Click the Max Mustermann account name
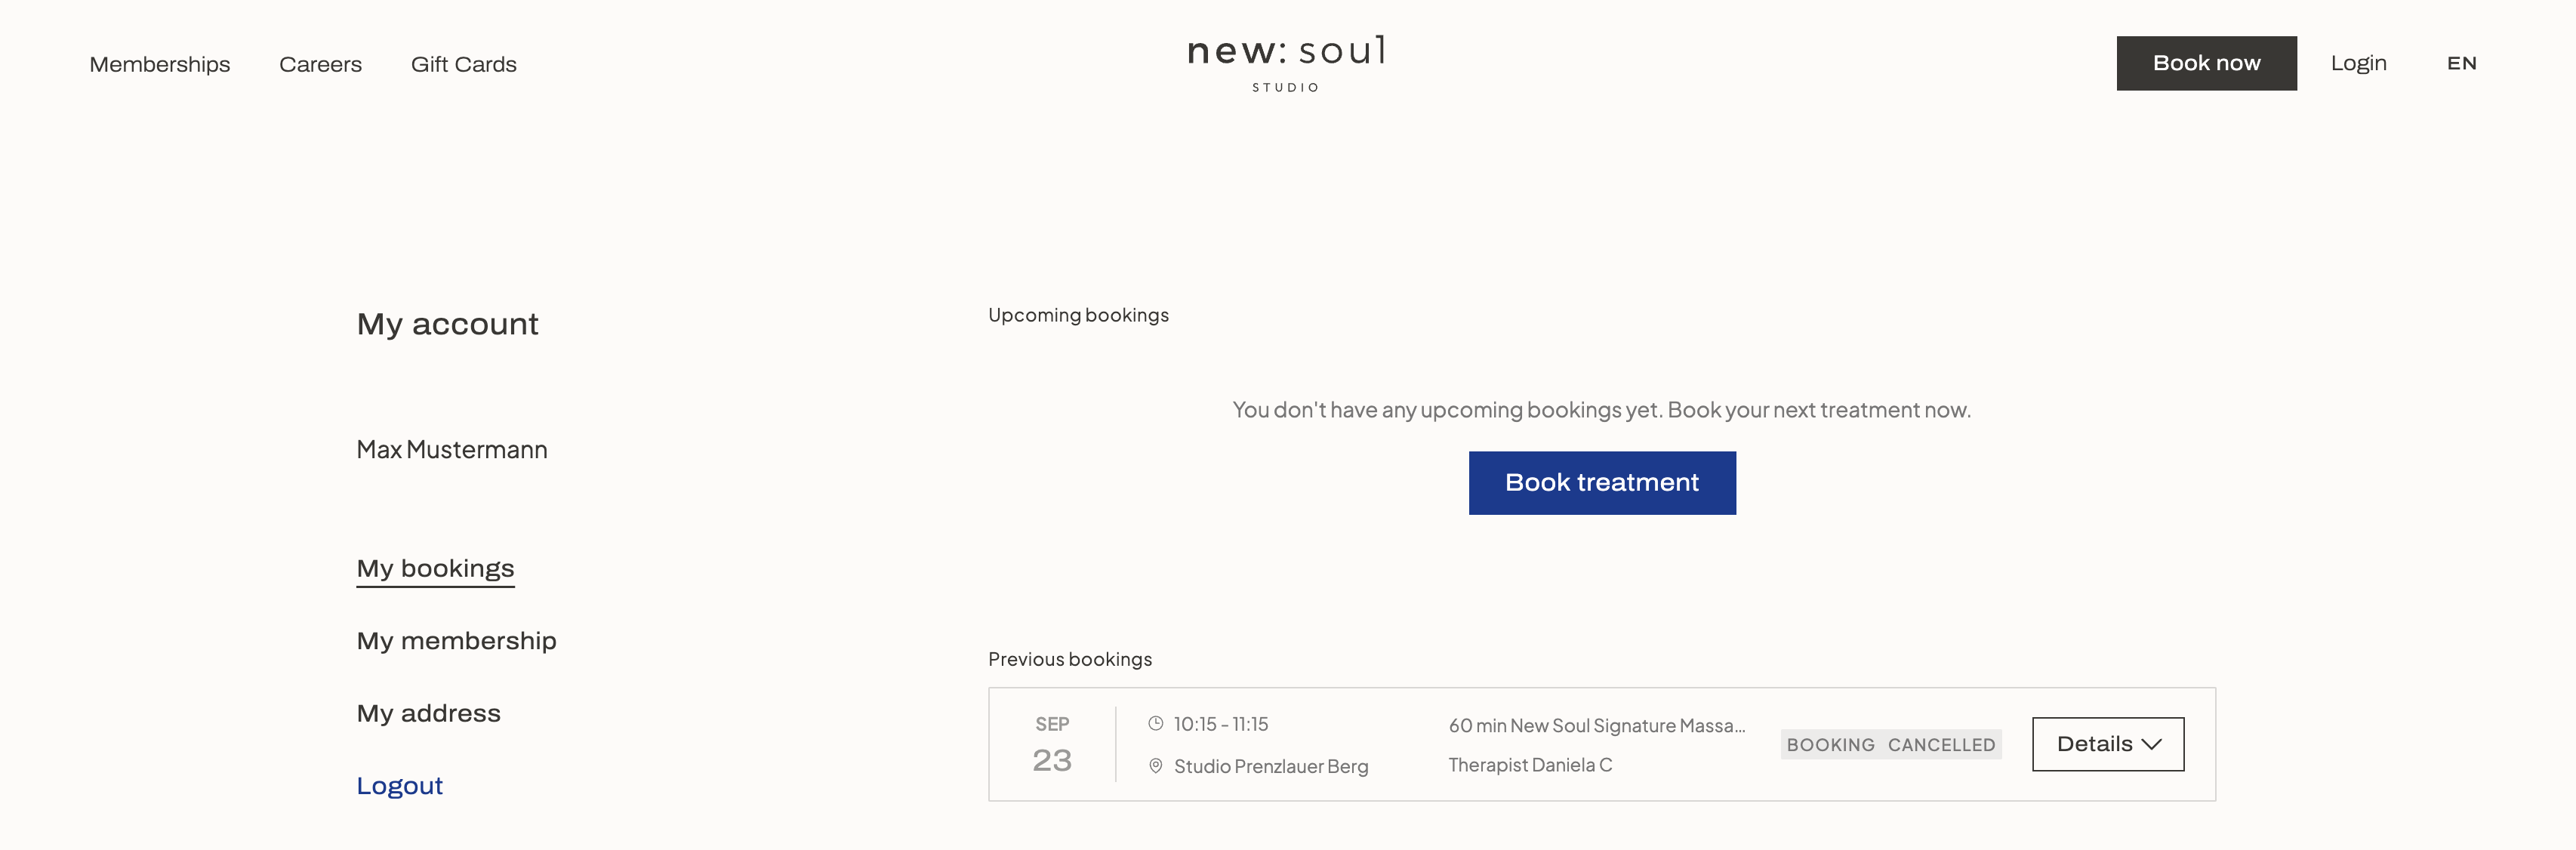Screen dimensions: 2576x850 (452, 450)
